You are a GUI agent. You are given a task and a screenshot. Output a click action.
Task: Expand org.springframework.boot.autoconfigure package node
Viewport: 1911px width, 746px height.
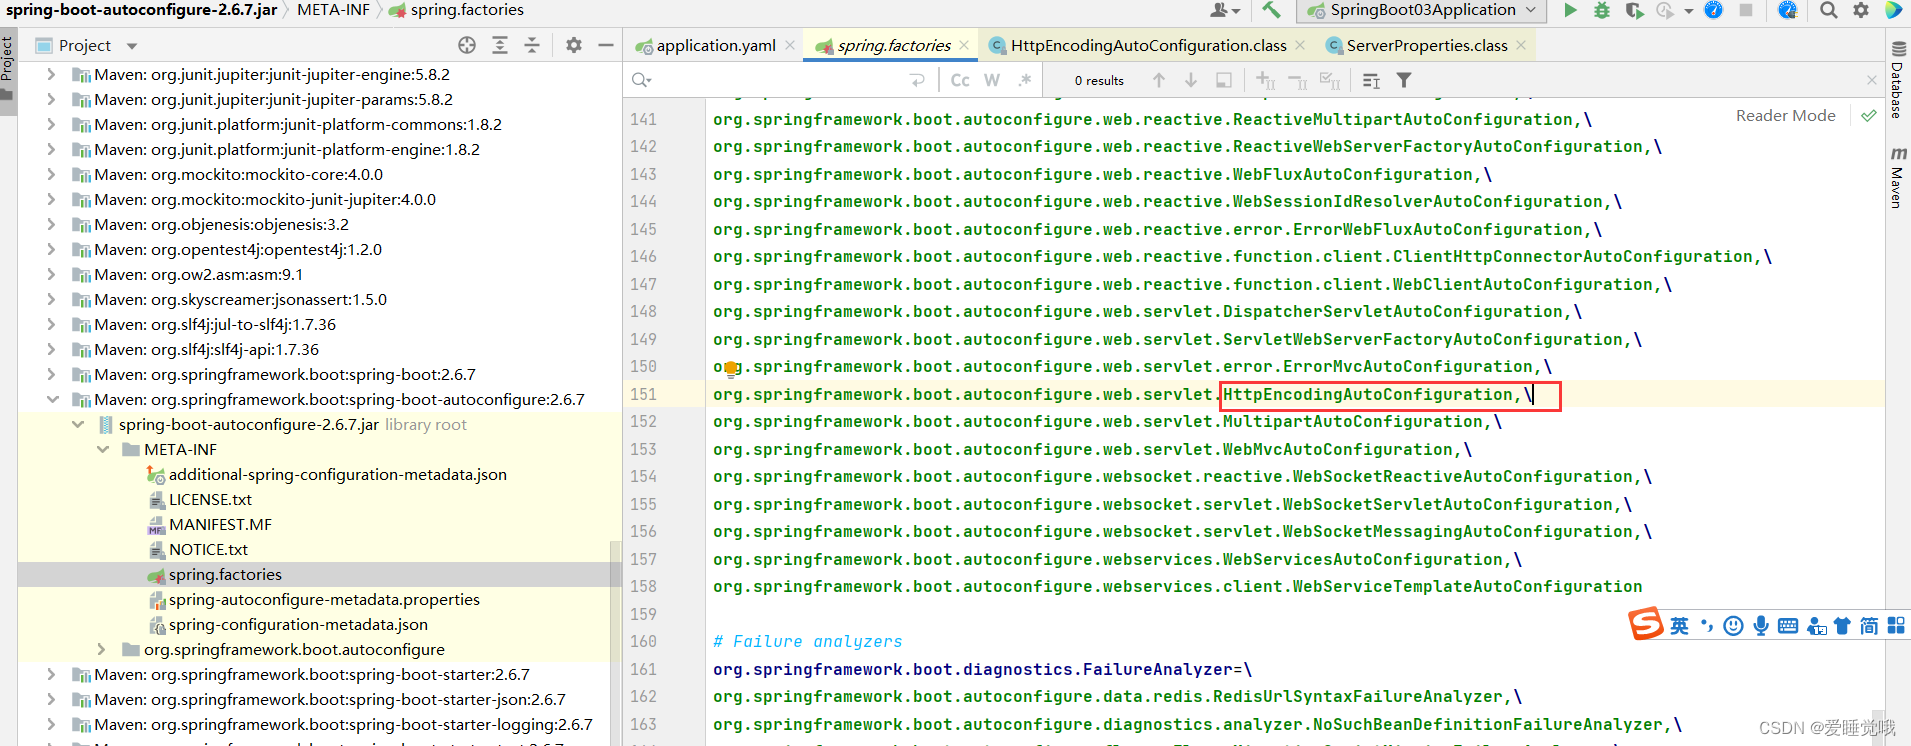point(102,649)
